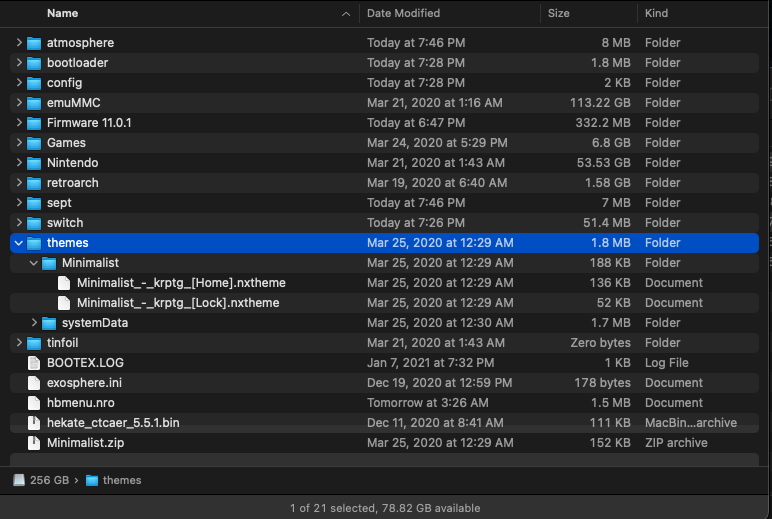Select the exosphere.ini file name

pos(84,383)
